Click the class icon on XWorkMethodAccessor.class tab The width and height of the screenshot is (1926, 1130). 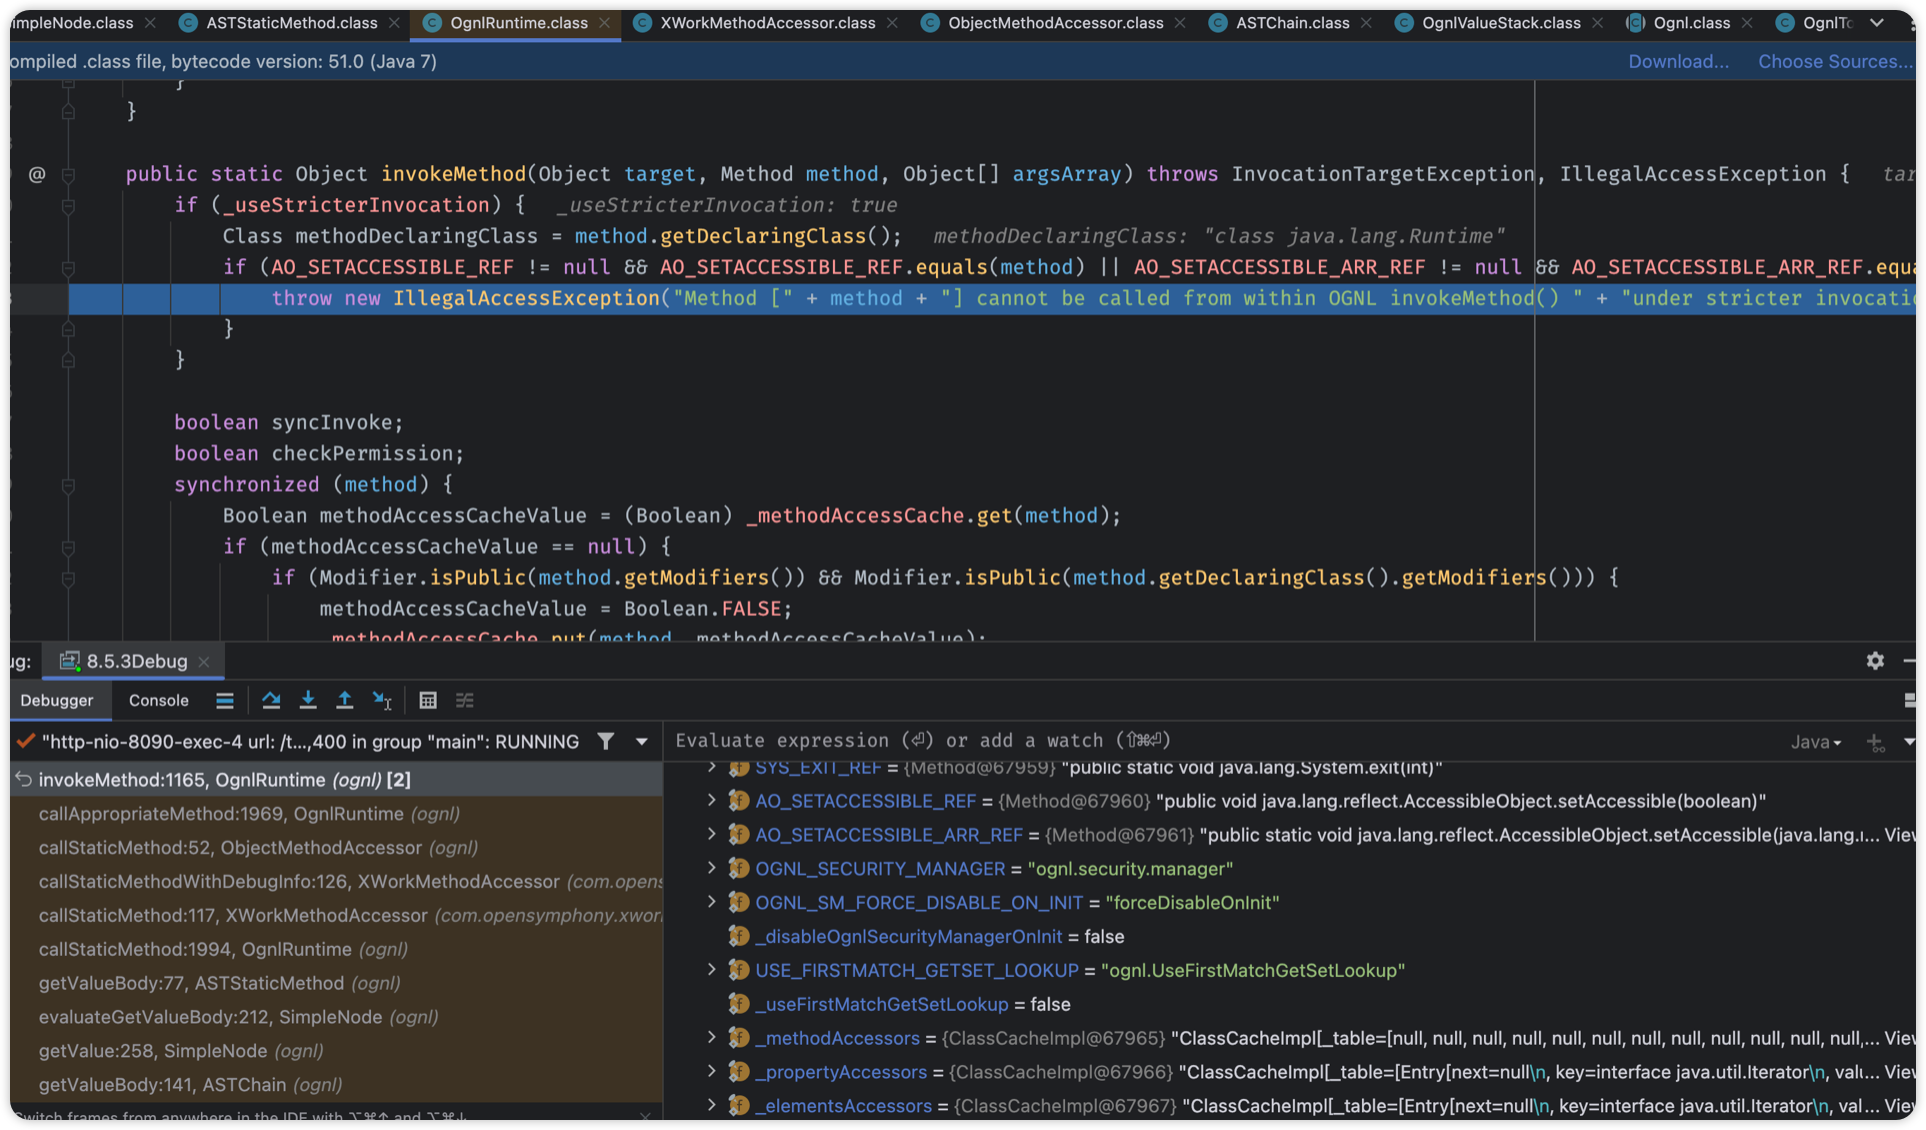[643, 23]
